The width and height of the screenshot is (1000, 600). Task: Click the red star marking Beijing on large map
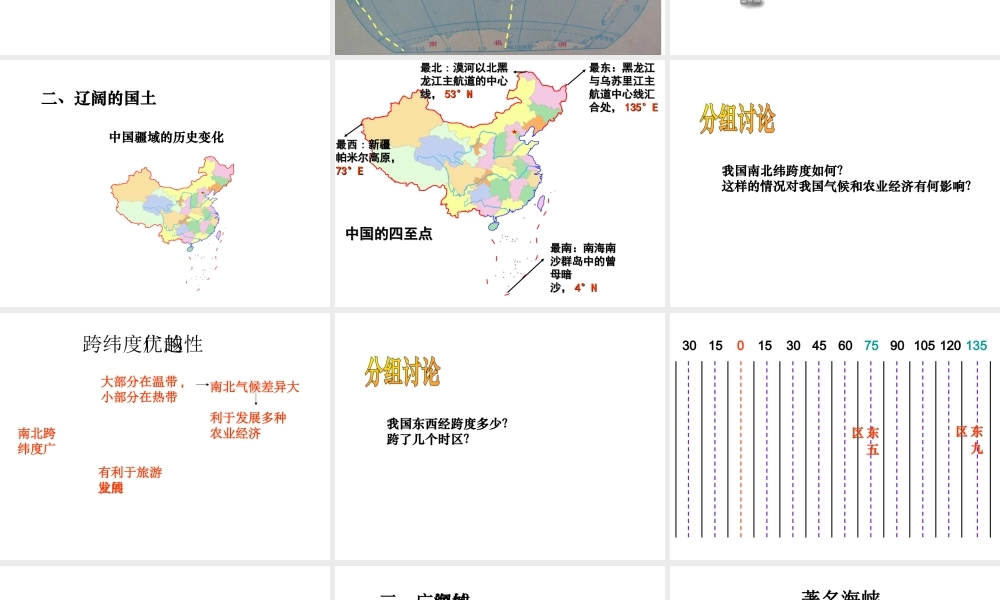click(x=513, y=132)
